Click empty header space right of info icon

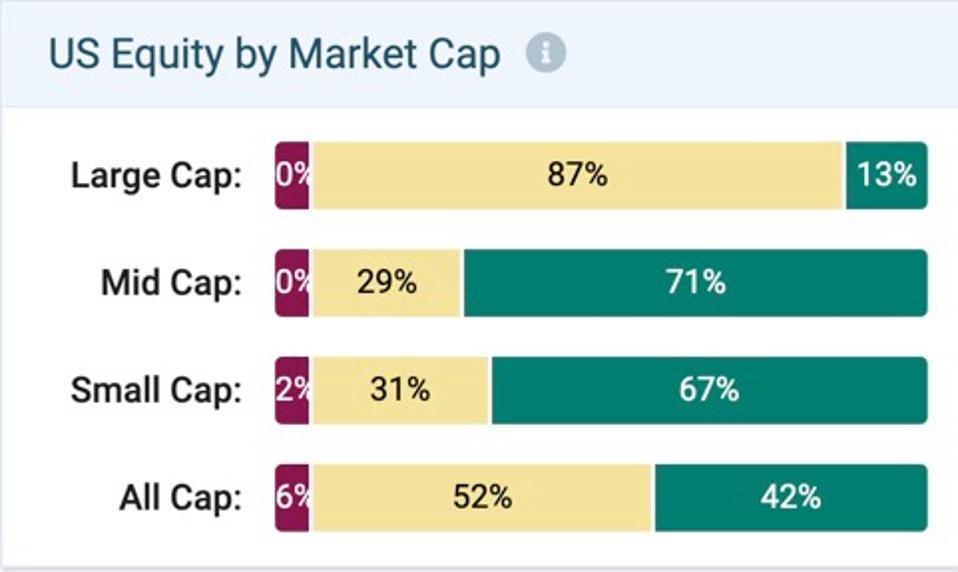click(x=760, y=54)
